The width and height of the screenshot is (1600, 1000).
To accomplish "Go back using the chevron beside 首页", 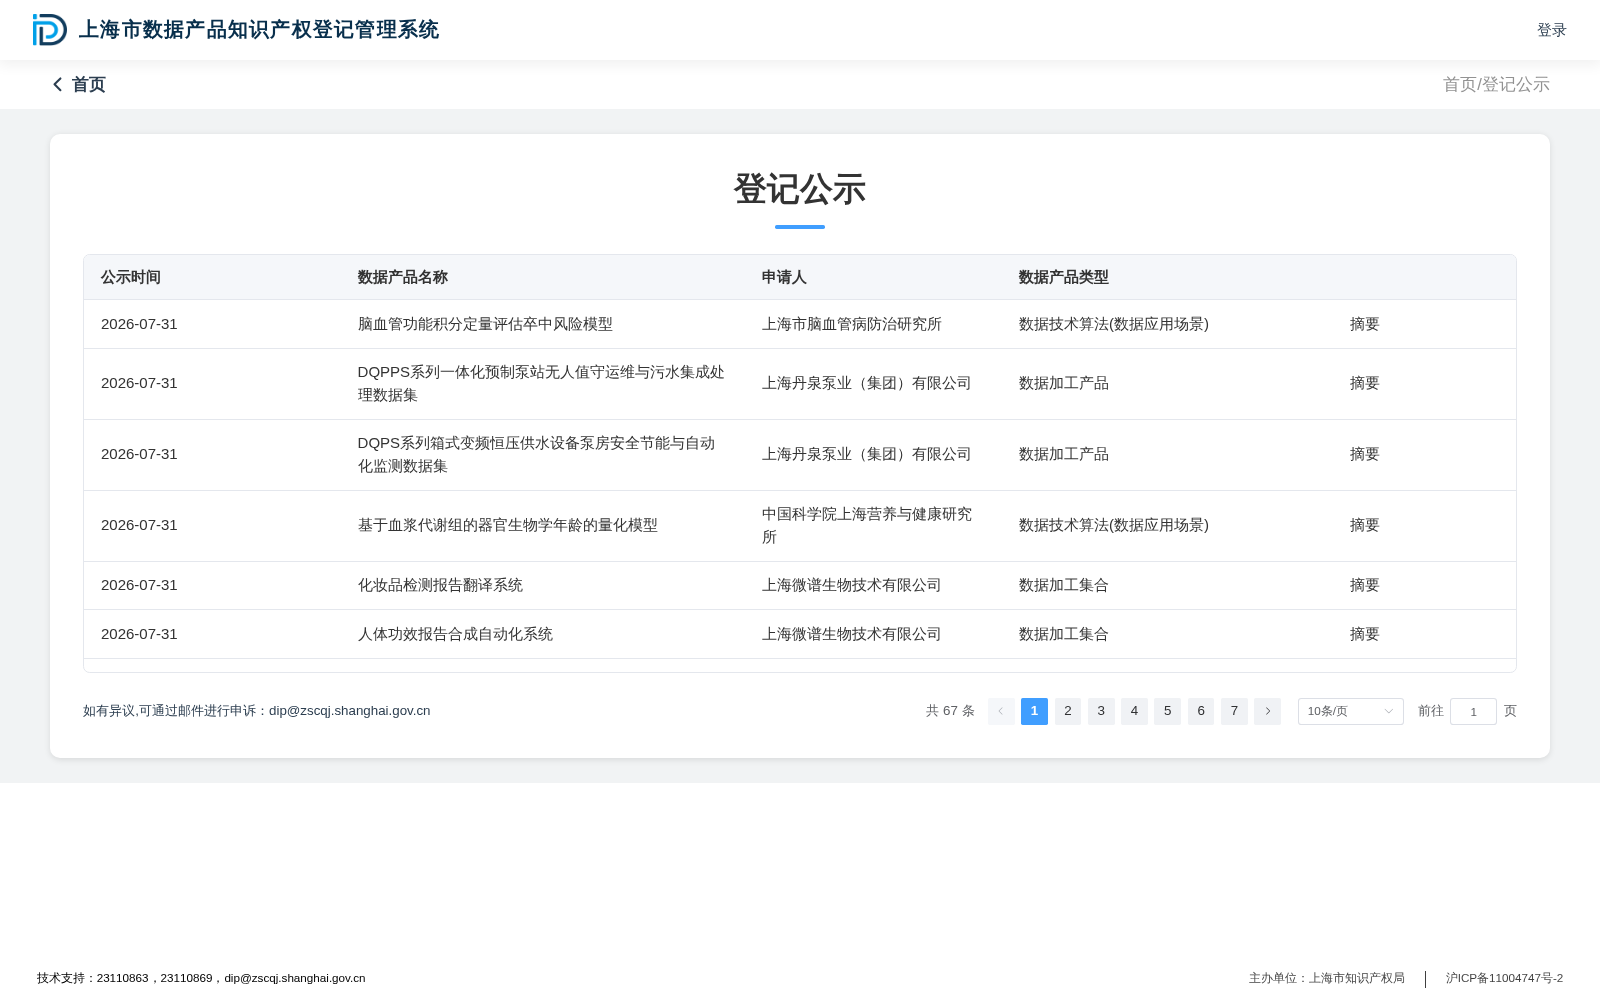I will pyautogui.click(x=58, y=85).
